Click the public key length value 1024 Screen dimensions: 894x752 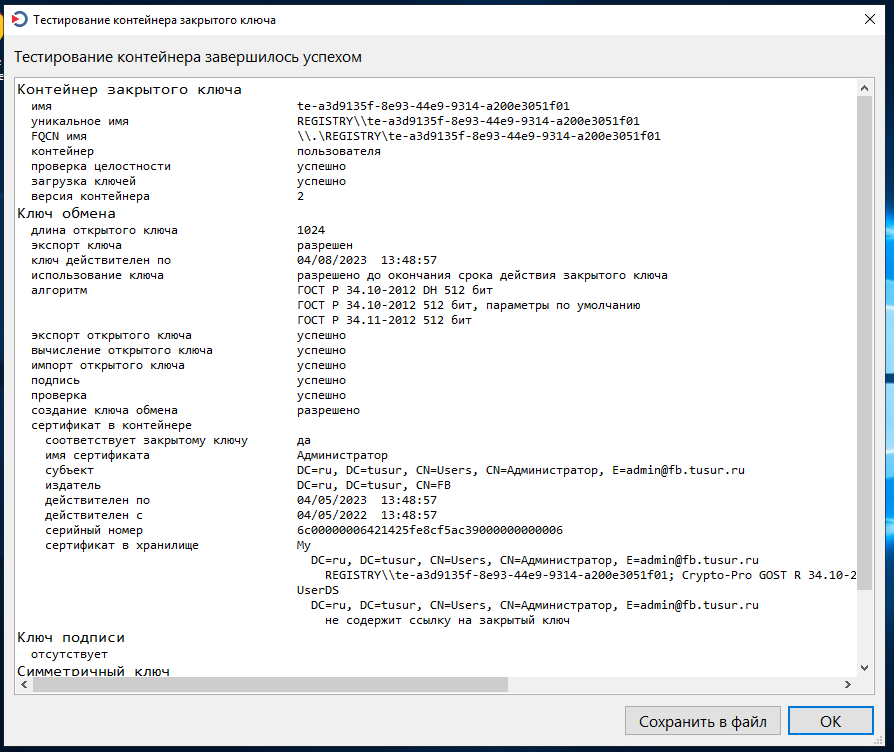pyautogui.click(x=311, y=230)
